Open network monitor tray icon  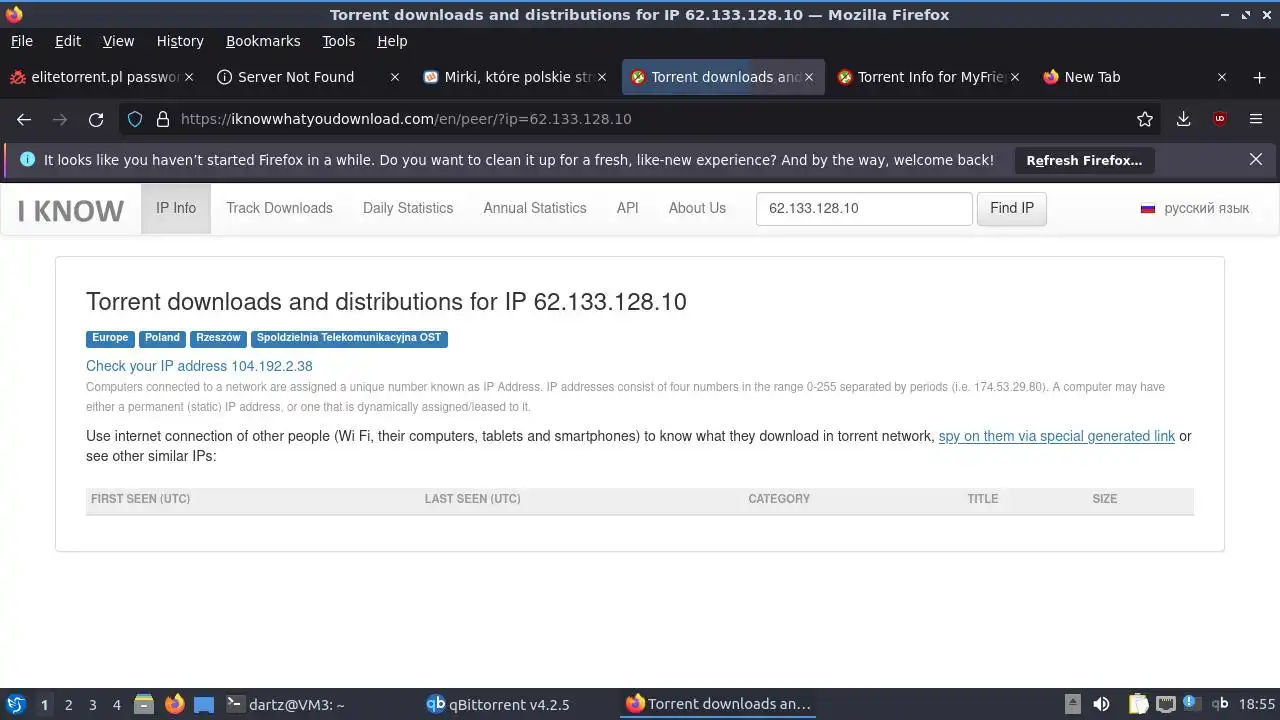point(1165,704)
